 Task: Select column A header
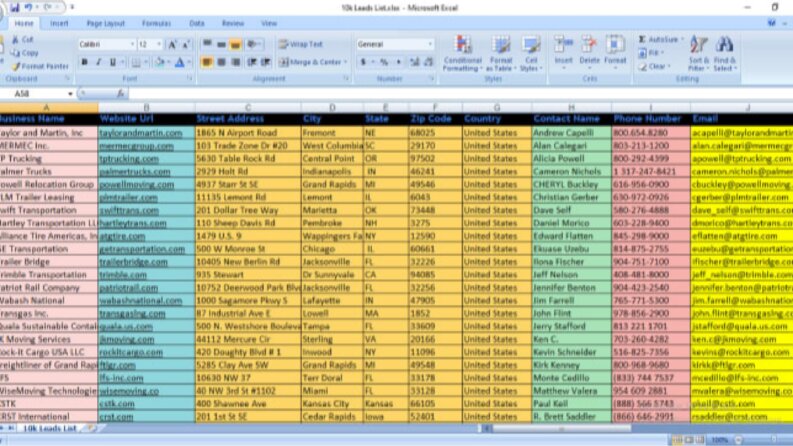[x=47, y=108]
